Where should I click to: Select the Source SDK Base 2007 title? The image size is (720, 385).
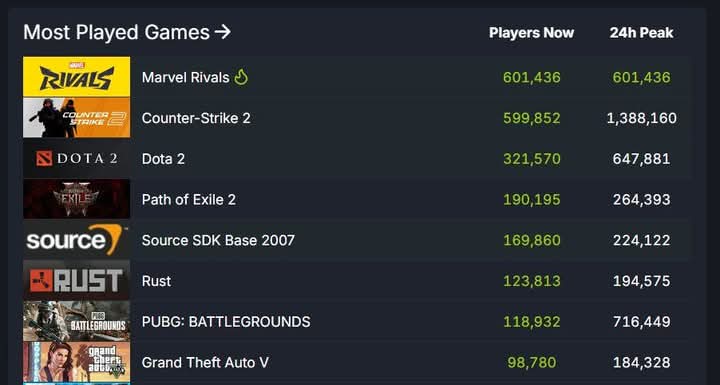click(x=218, y=240)
